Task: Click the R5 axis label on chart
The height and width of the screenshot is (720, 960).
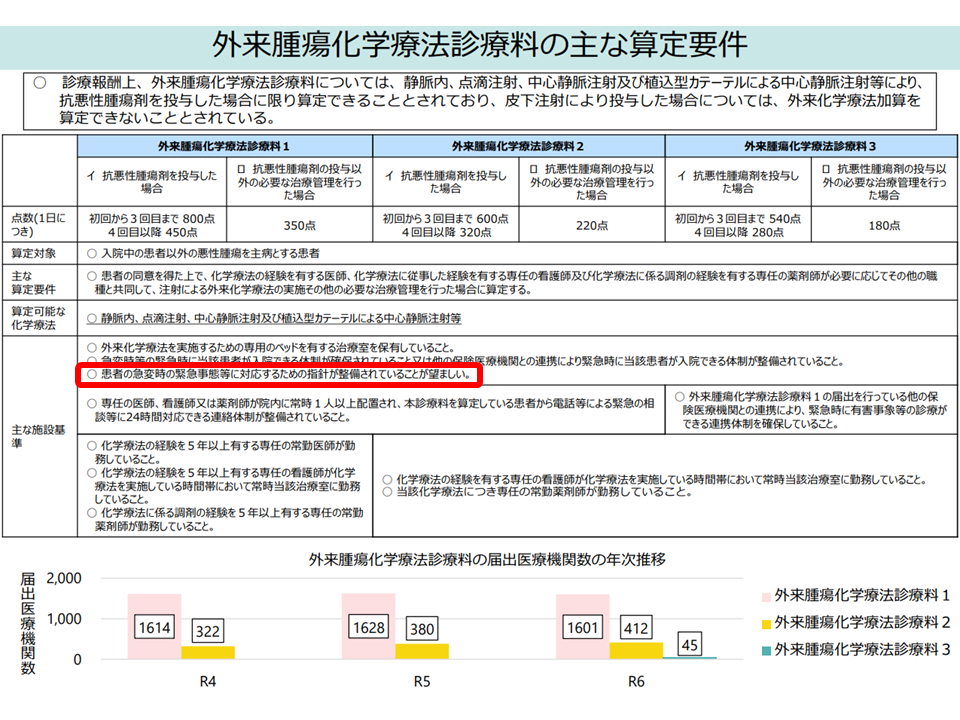Action: (x=423, y=683)
